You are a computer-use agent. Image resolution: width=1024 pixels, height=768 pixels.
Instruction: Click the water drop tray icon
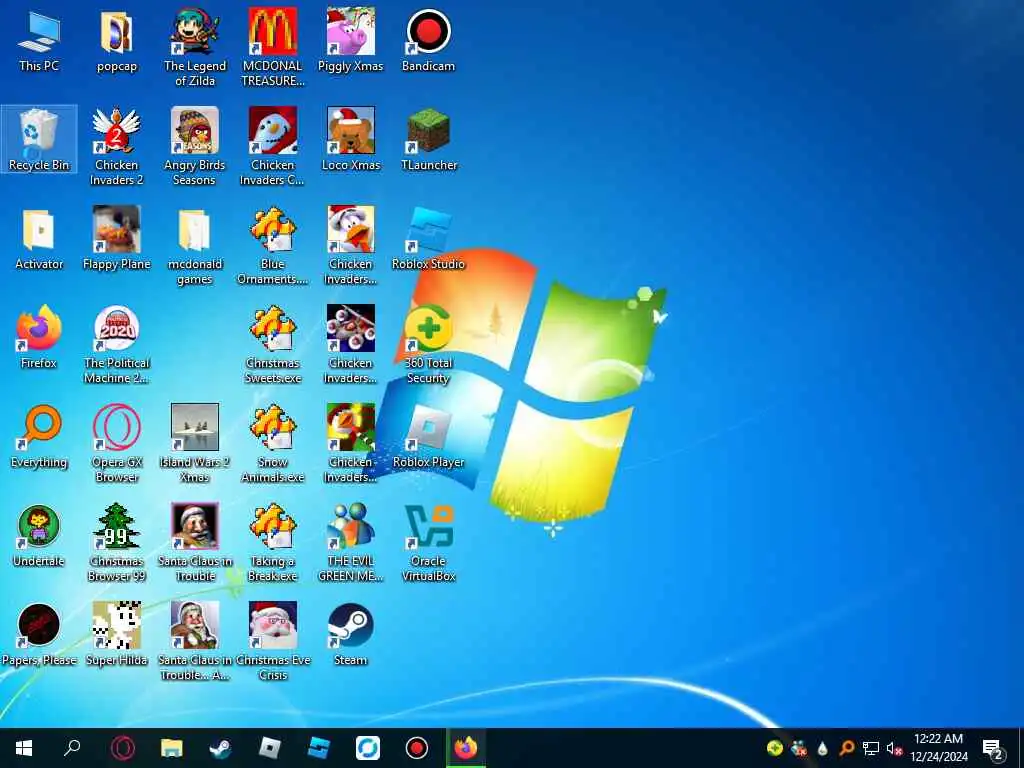(x=822, y=748)
